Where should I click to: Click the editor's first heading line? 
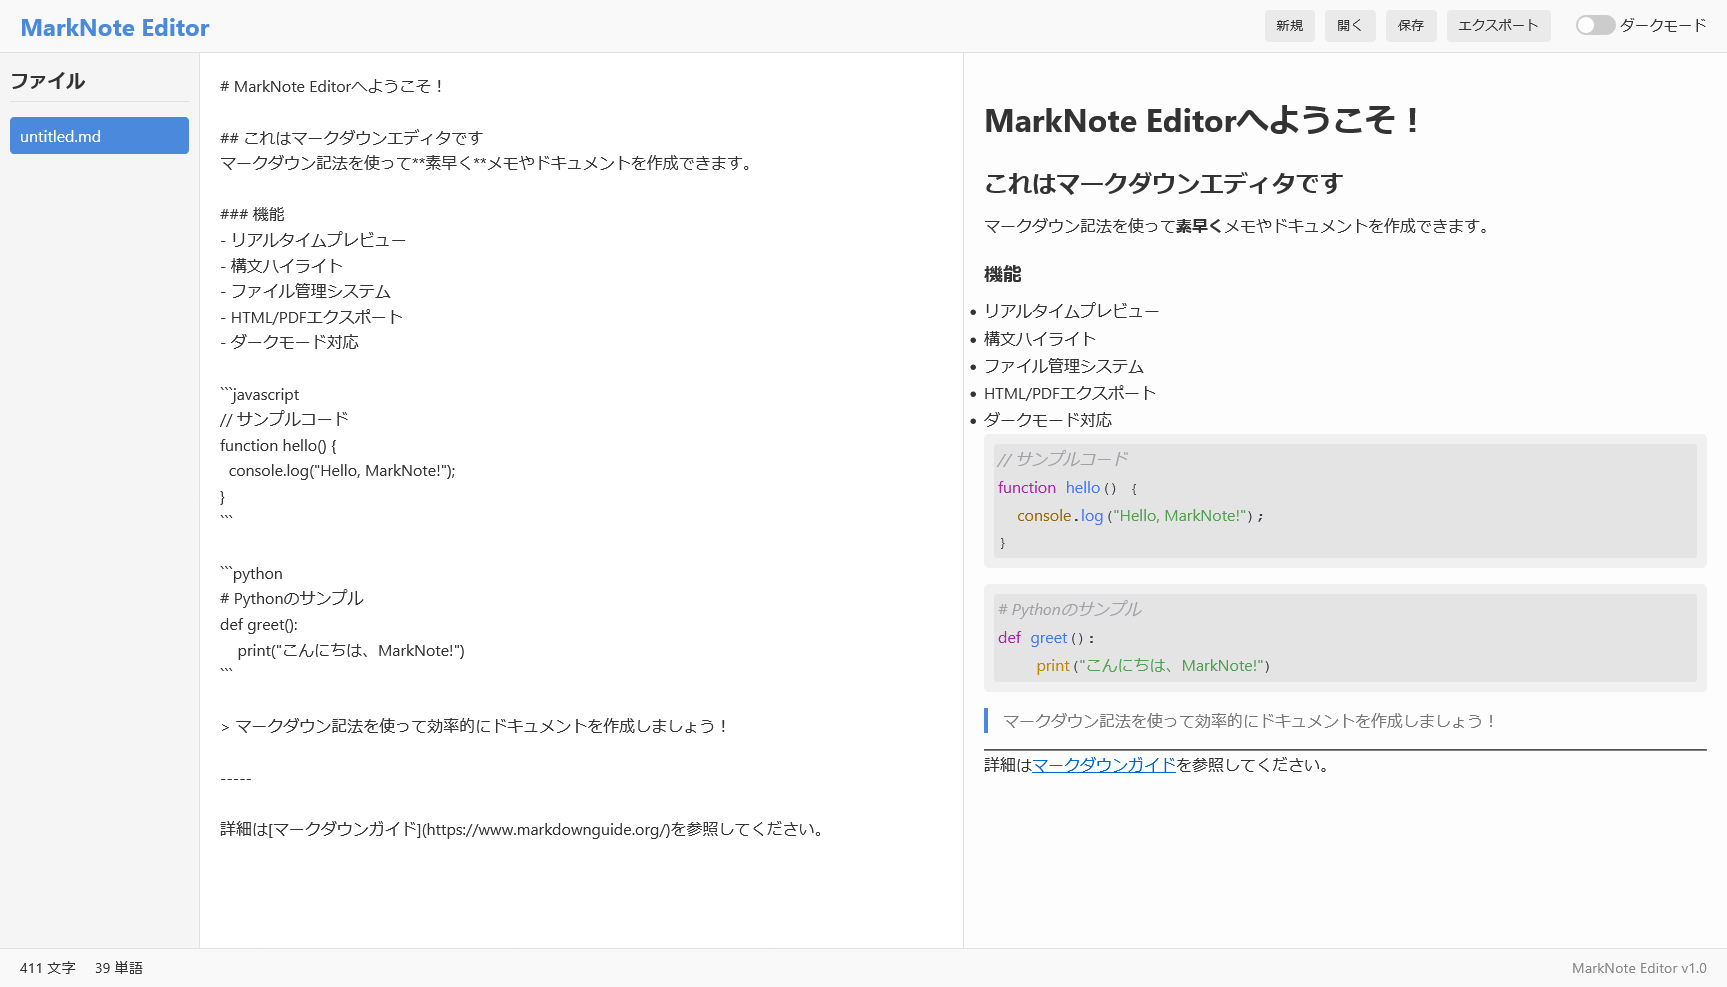coord(331,87)
